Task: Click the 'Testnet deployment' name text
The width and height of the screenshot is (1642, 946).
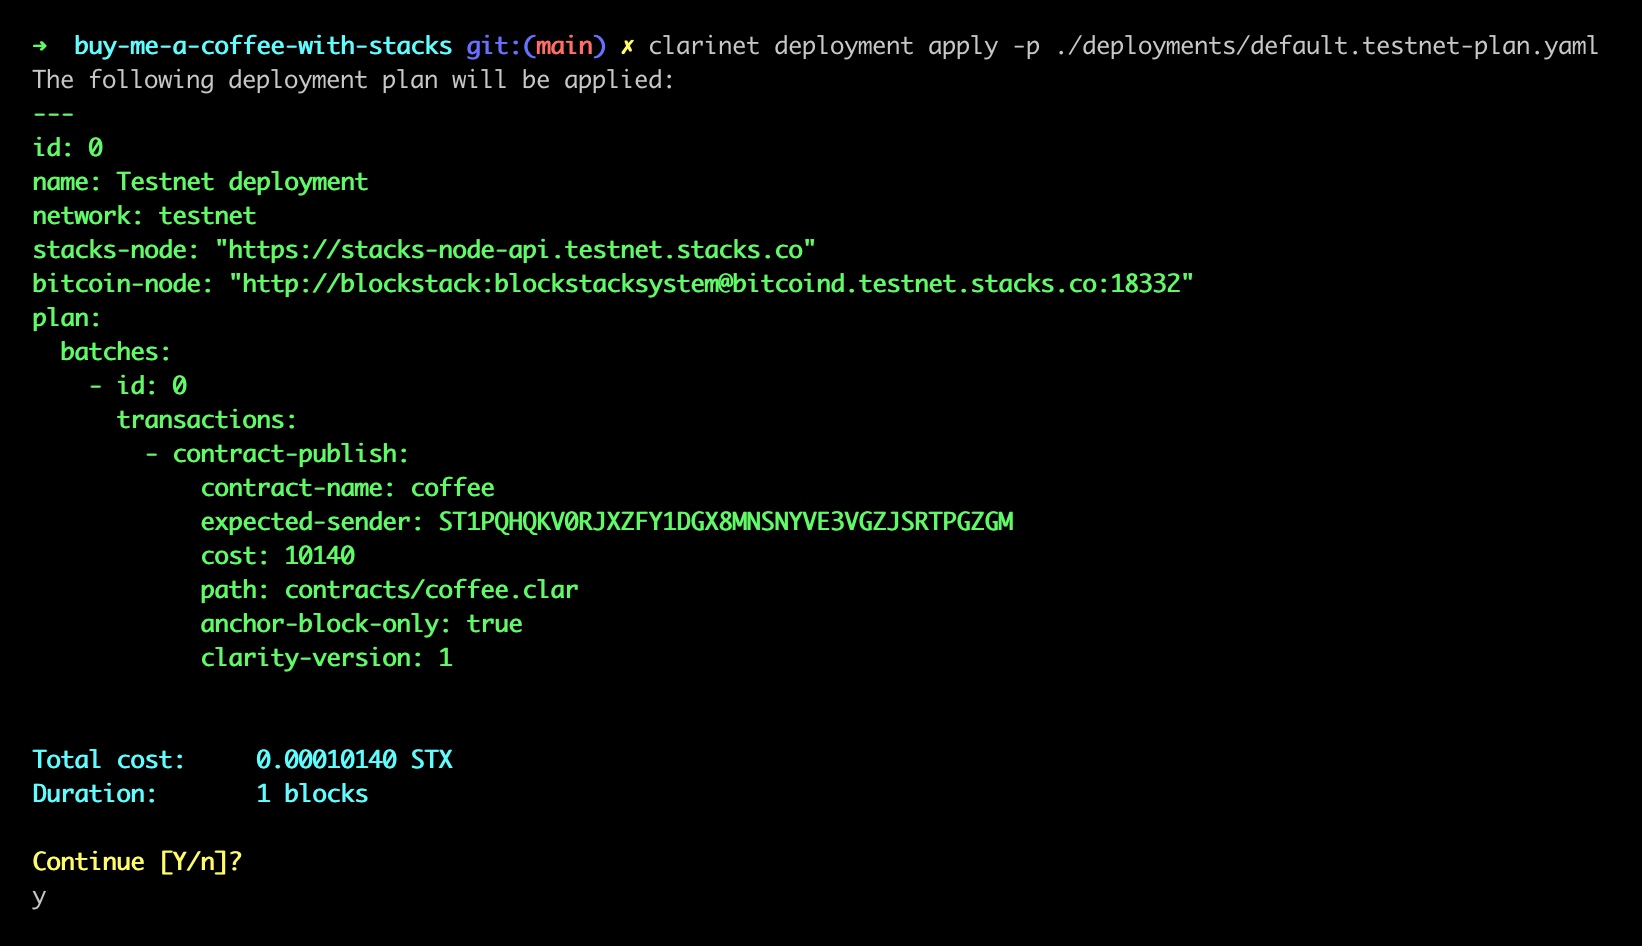Action: click(x=242, y=182)
